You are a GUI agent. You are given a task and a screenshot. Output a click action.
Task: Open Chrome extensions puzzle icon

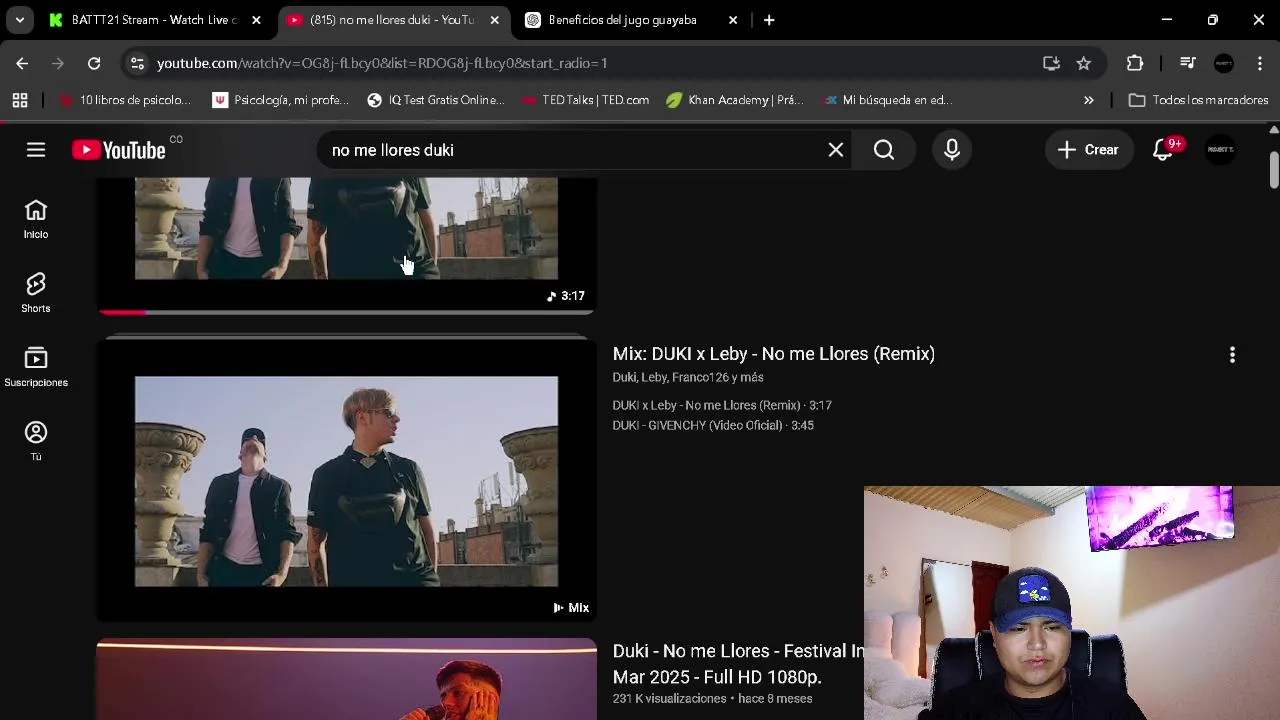[x=1135, y=63]
